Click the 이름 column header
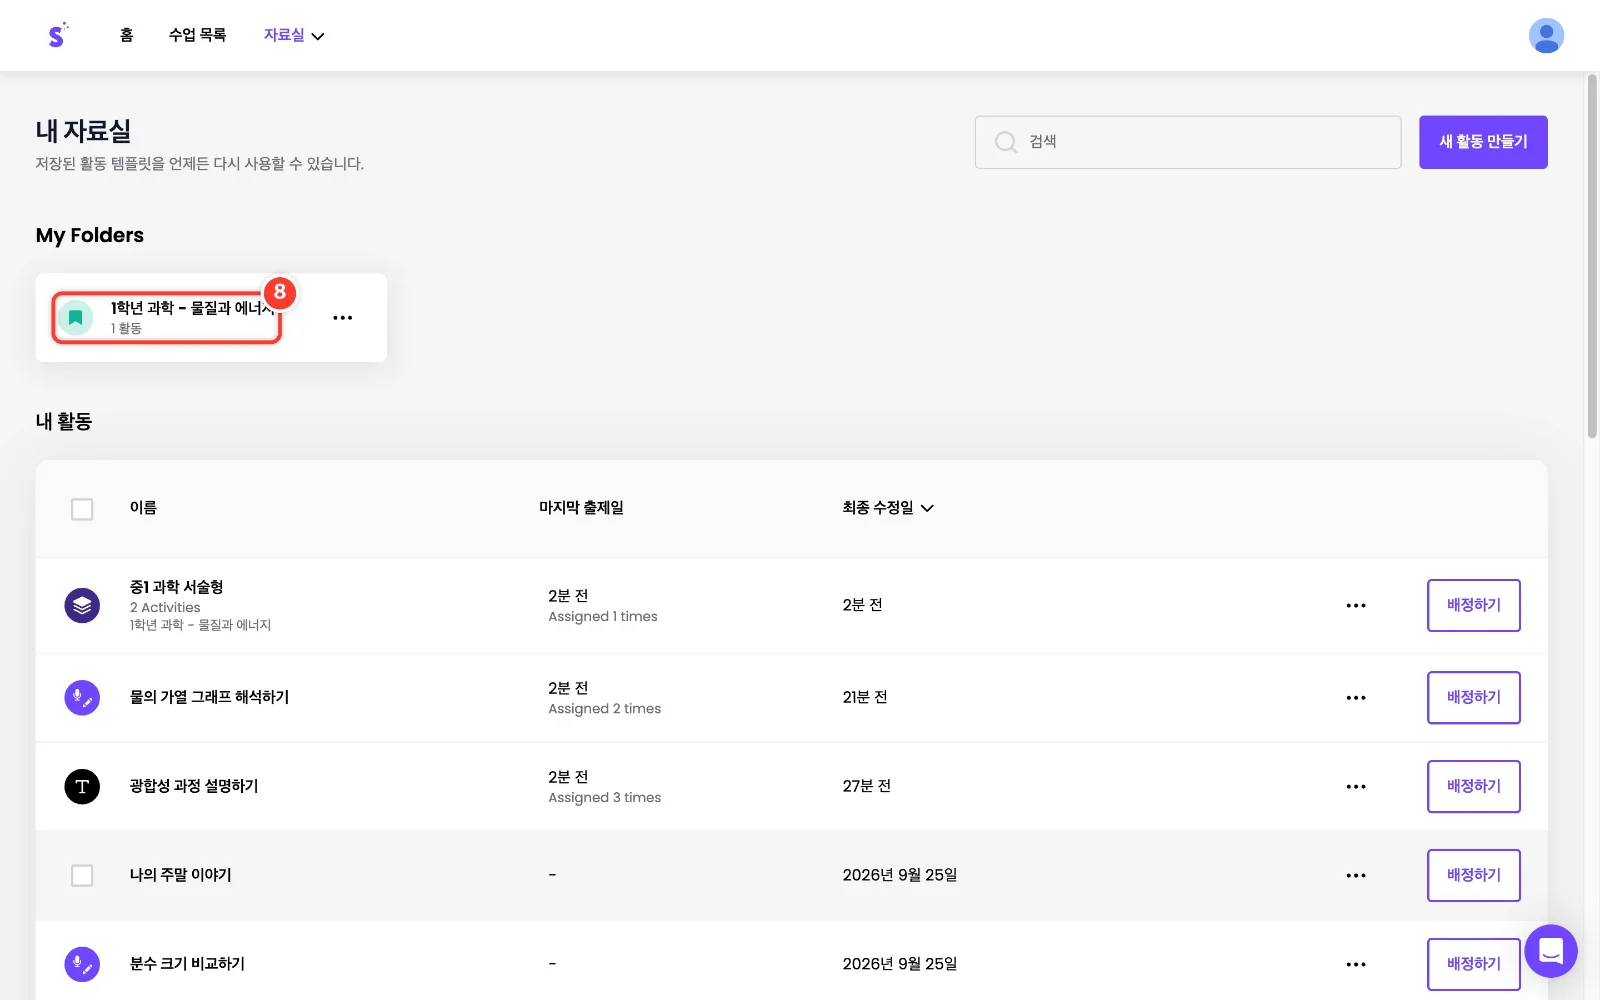Viewport: 1600px width, 1000px height. pyautogui.click(x=143, y=508)
